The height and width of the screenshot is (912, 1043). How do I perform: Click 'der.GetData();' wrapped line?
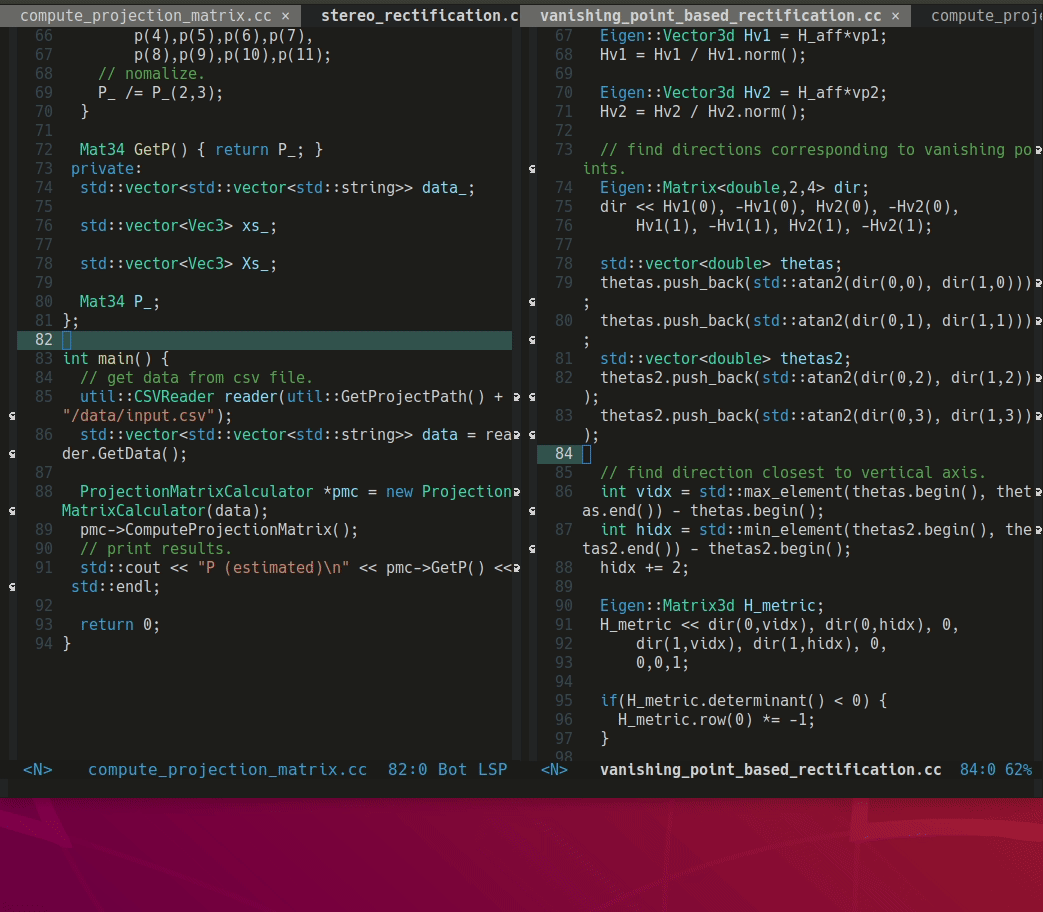click(124, 454)
